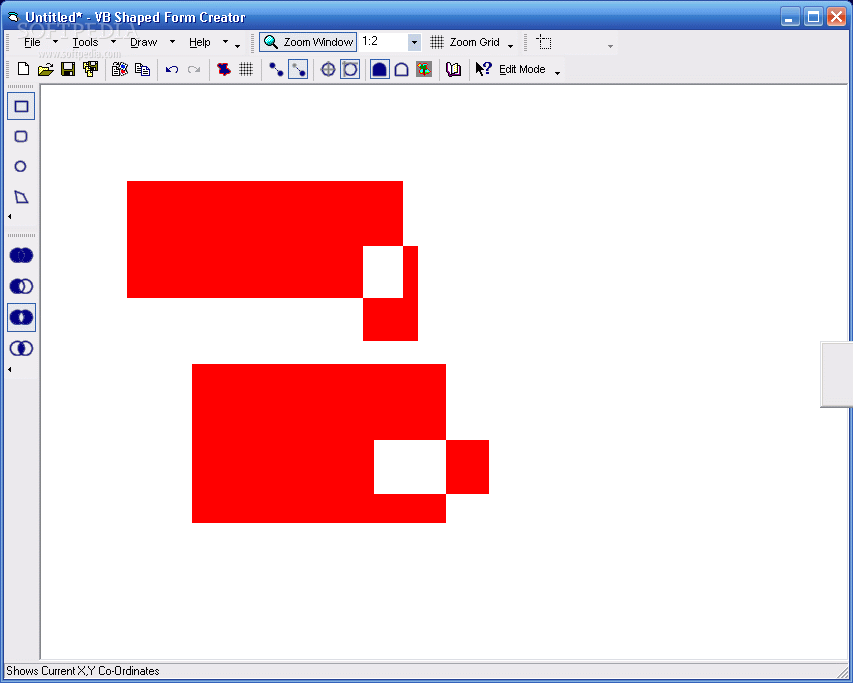Image resolution: width=853 pixels, height=683 pixels.
Task: Open the Draw menu
Action: coord(144,42)
